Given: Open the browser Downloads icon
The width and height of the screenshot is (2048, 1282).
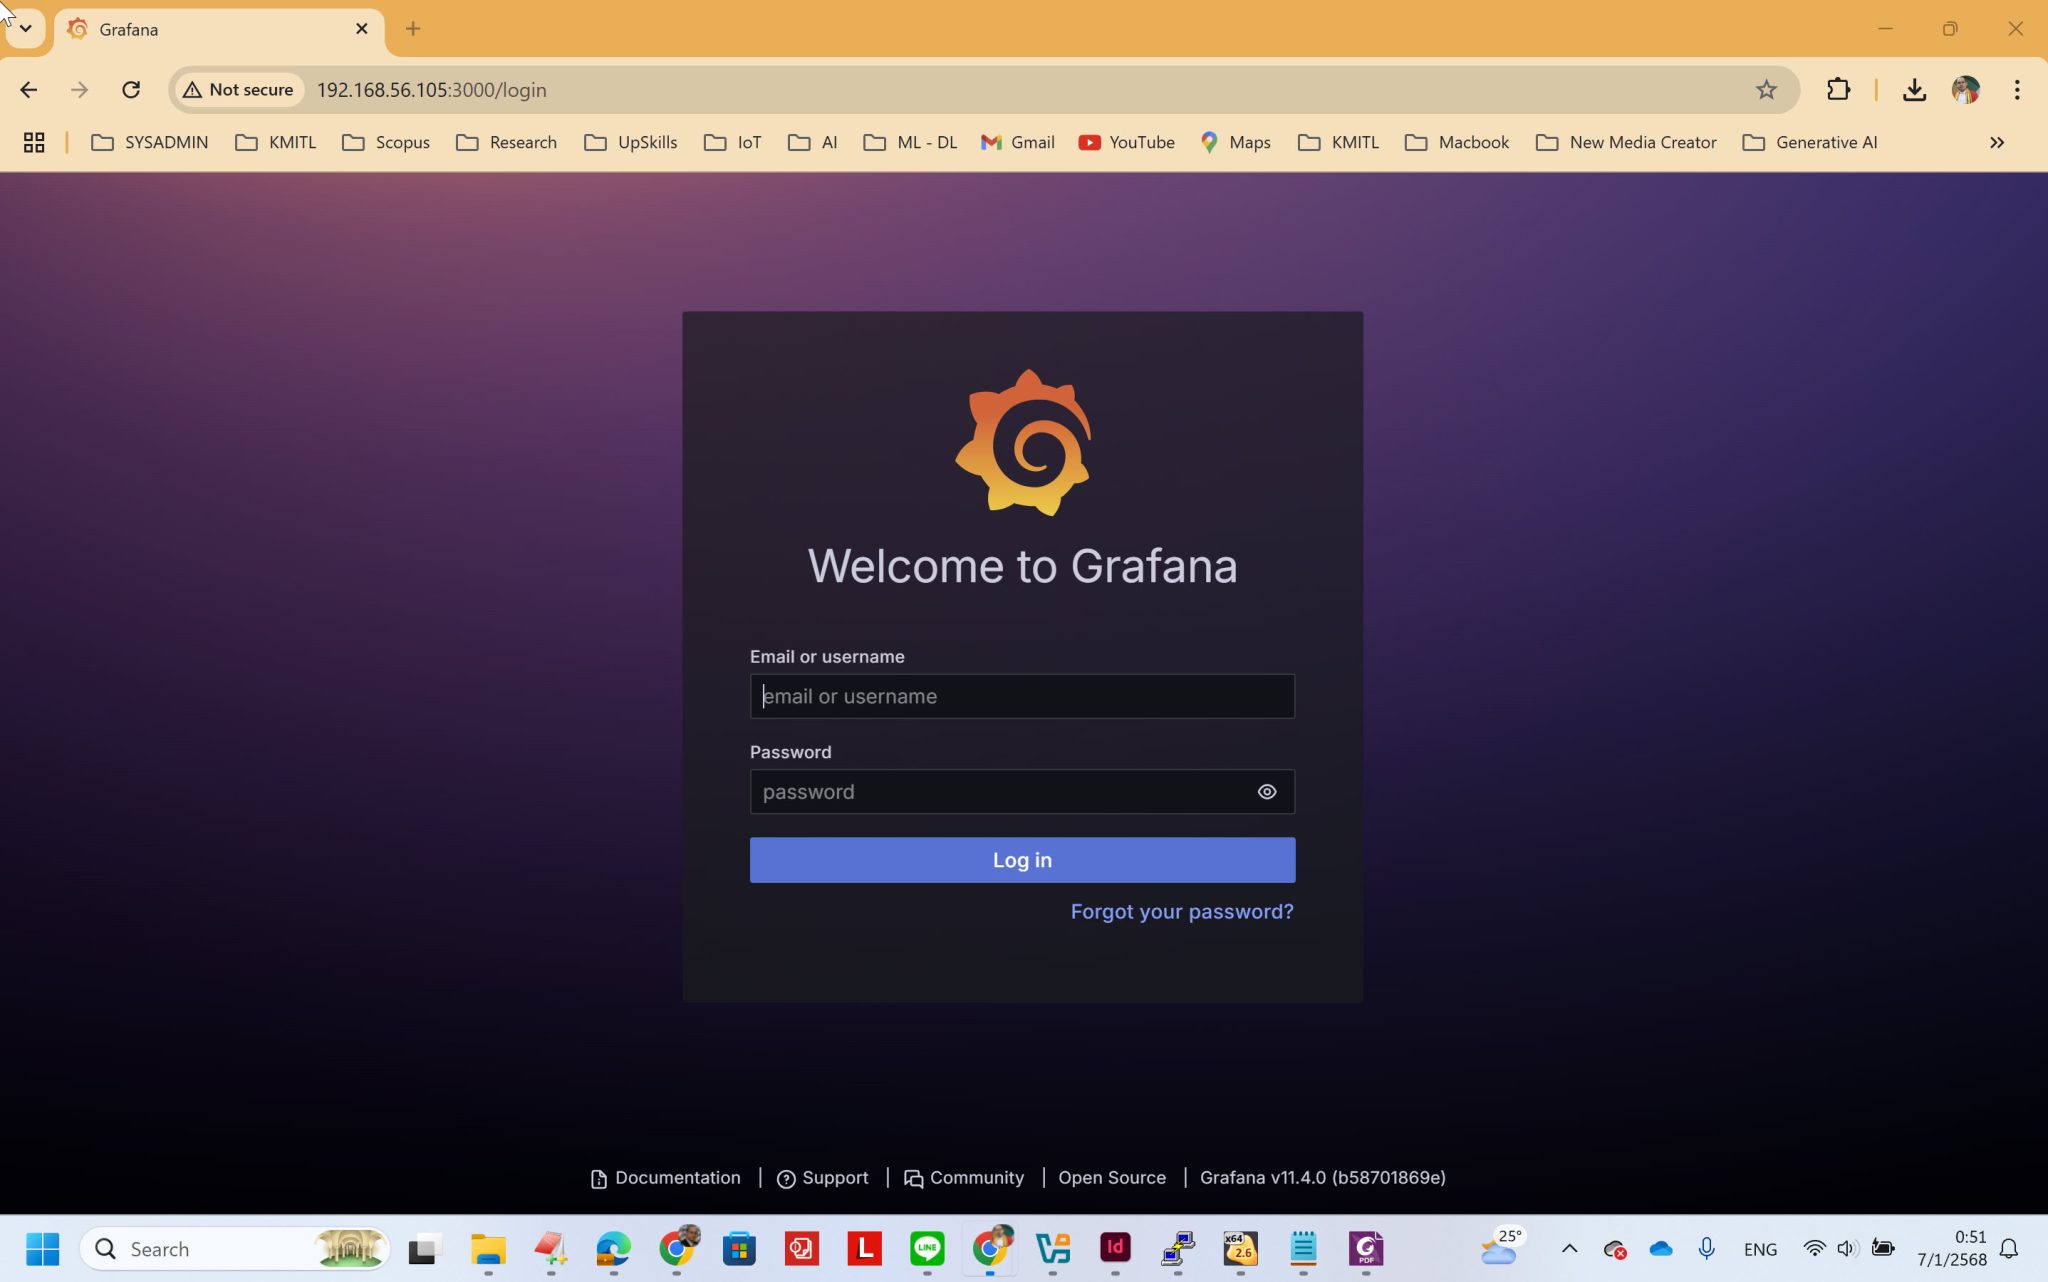Looking at the screenshot, I should click(1915, 89).
